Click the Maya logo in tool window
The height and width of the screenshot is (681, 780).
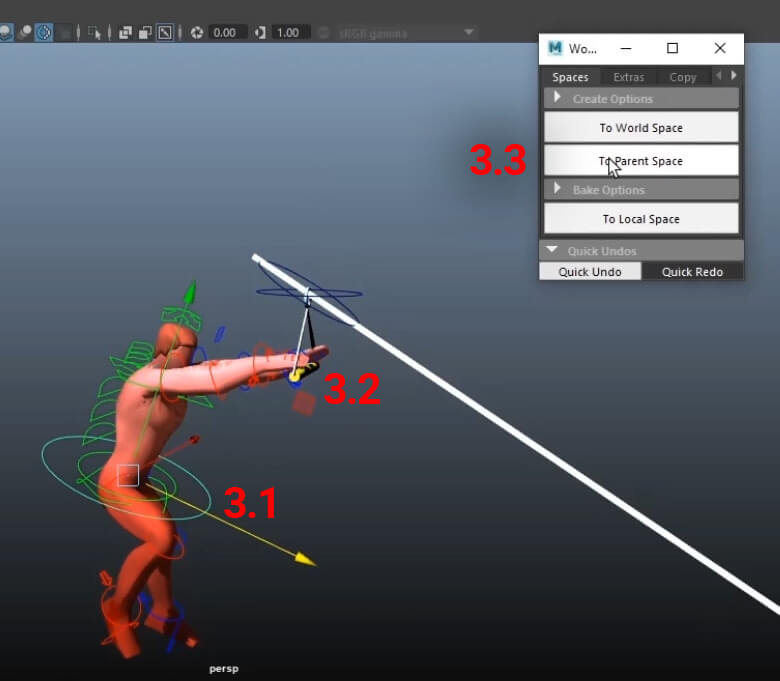(x=555, y=48)
